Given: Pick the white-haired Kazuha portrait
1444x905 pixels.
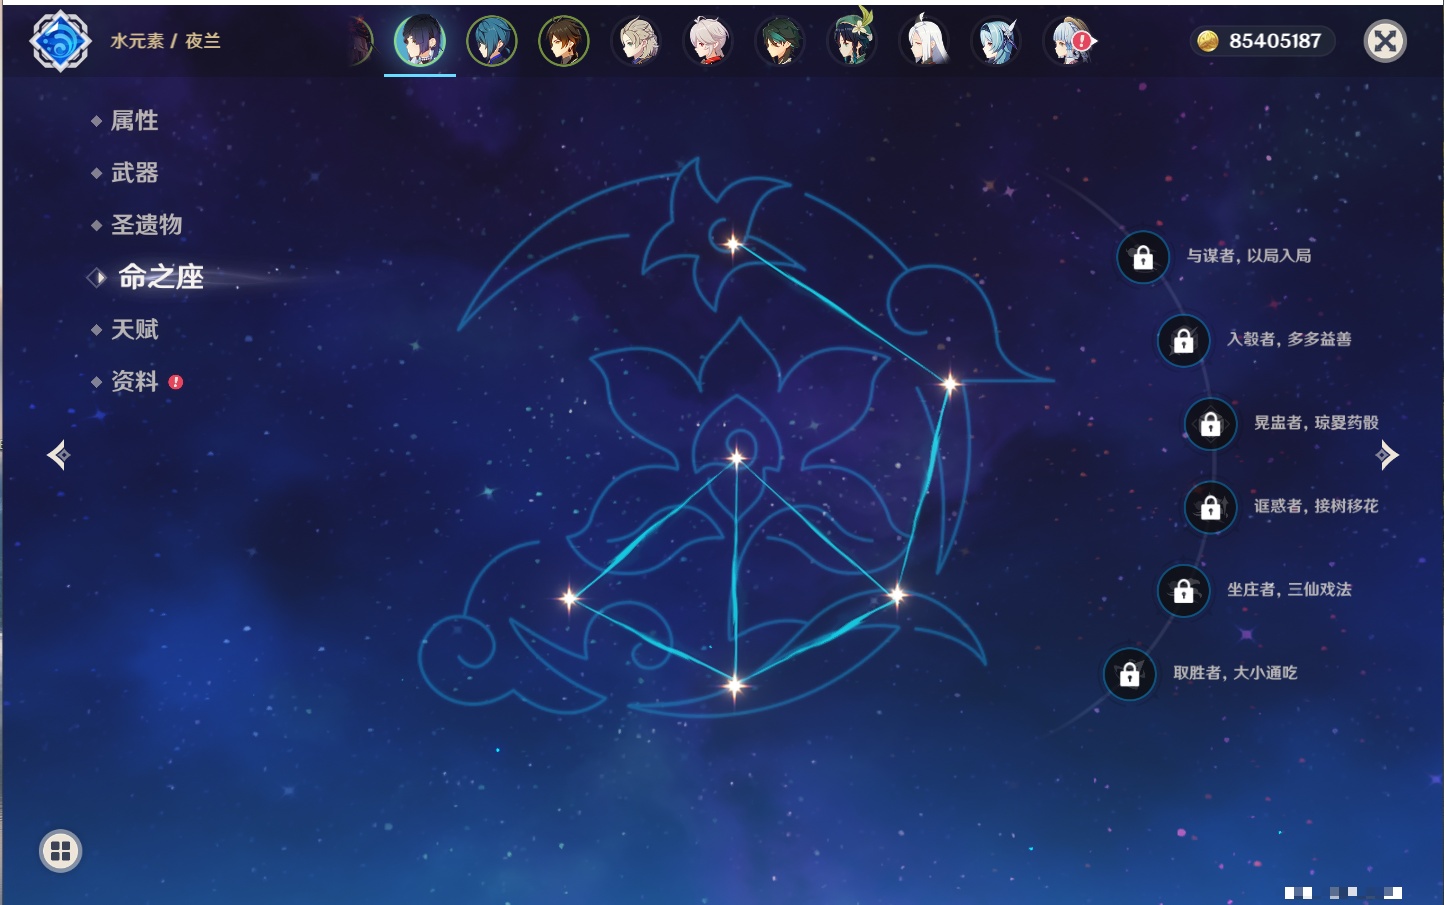Looking at the screenshot, I should tap(708, 41).
